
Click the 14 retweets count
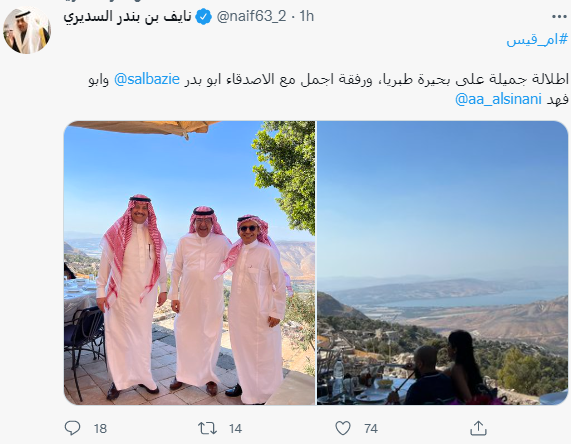coord(235,429)
